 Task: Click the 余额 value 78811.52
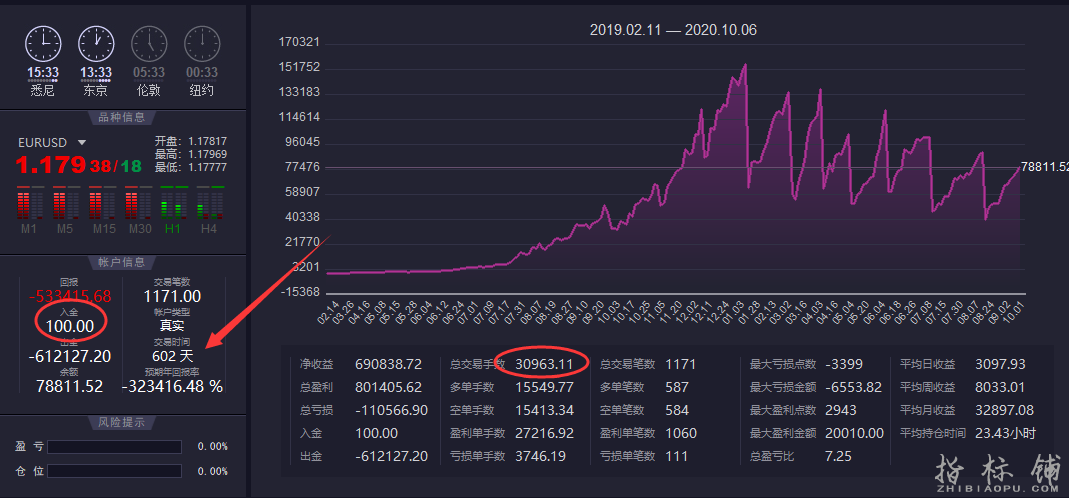pos(70,386)
